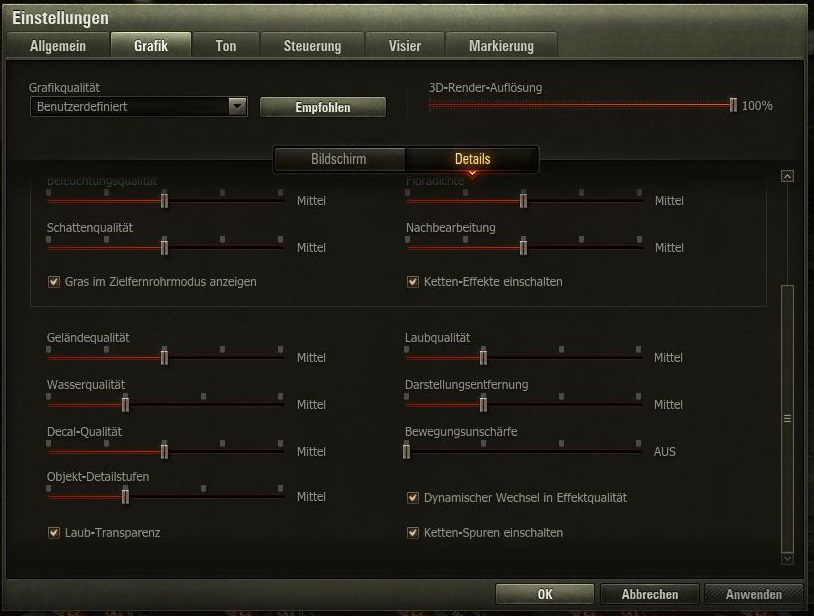
Task: Click the Bewegungsunschärfe slider handle
Action: pyautogui.click(x=406, y=451)
